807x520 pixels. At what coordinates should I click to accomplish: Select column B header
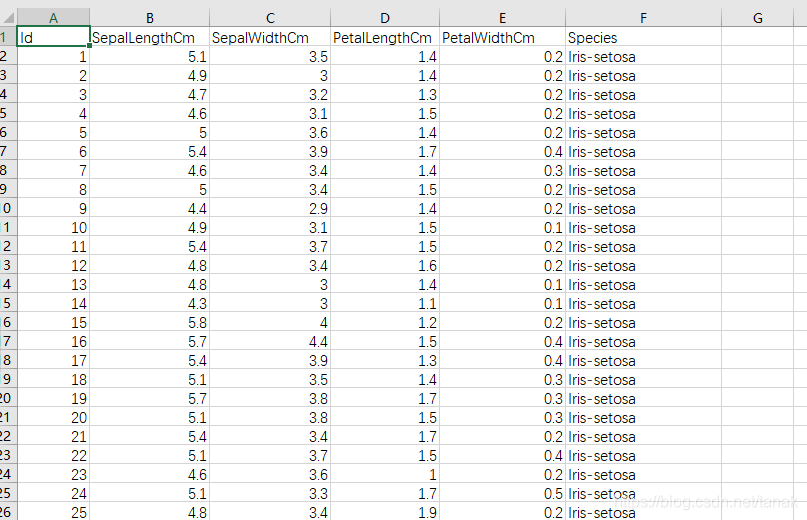tap(150, 18)
